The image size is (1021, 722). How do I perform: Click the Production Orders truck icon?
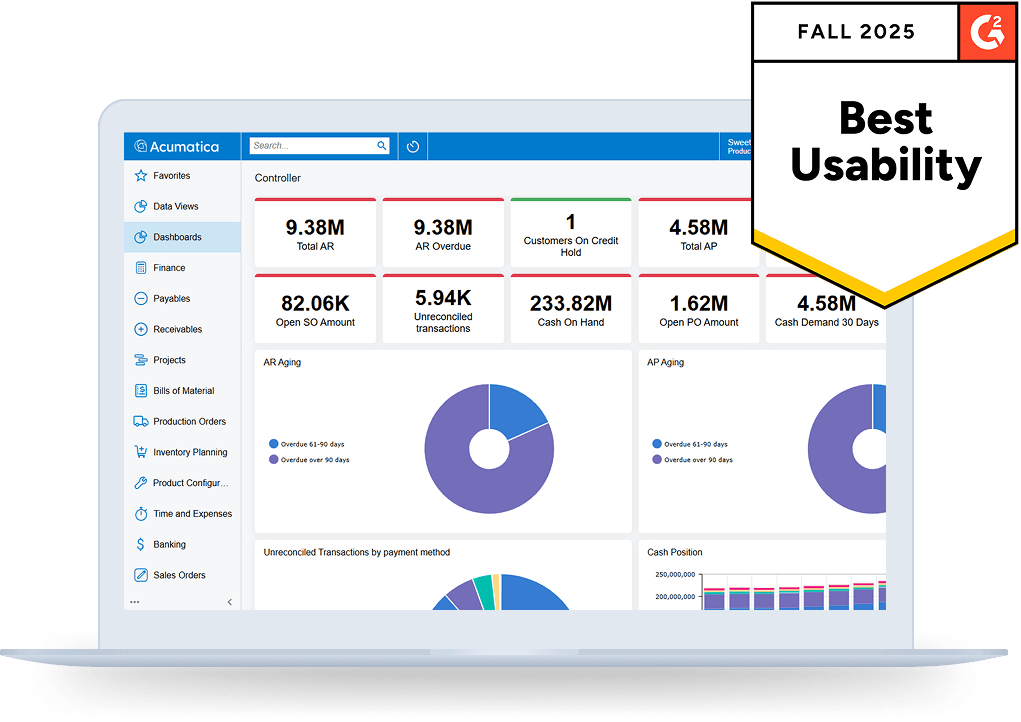pos(141,422)
